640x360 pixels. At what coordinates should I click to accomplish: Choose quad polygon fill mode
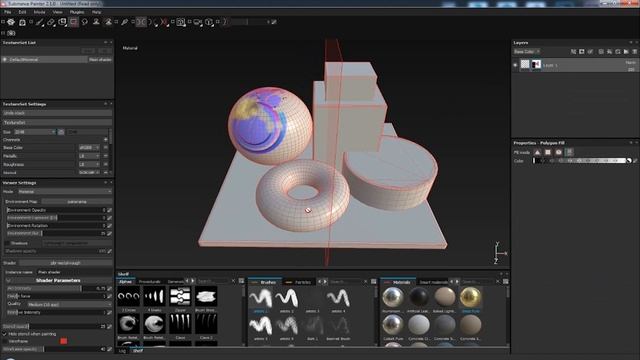click(x=548, y=152)
